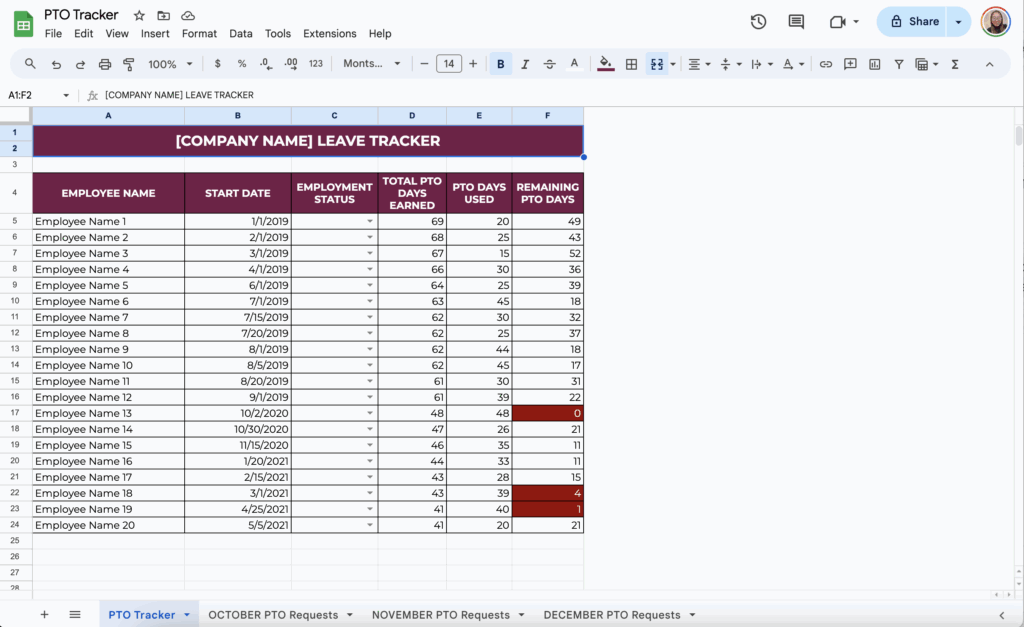Open the Format menu
Viewport: 1024px width, 627px height.
199,33
